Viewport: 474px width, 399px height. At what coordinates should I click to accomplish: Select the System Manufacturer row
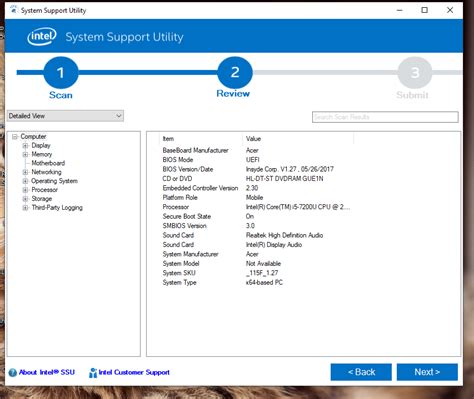coord(257,254)
